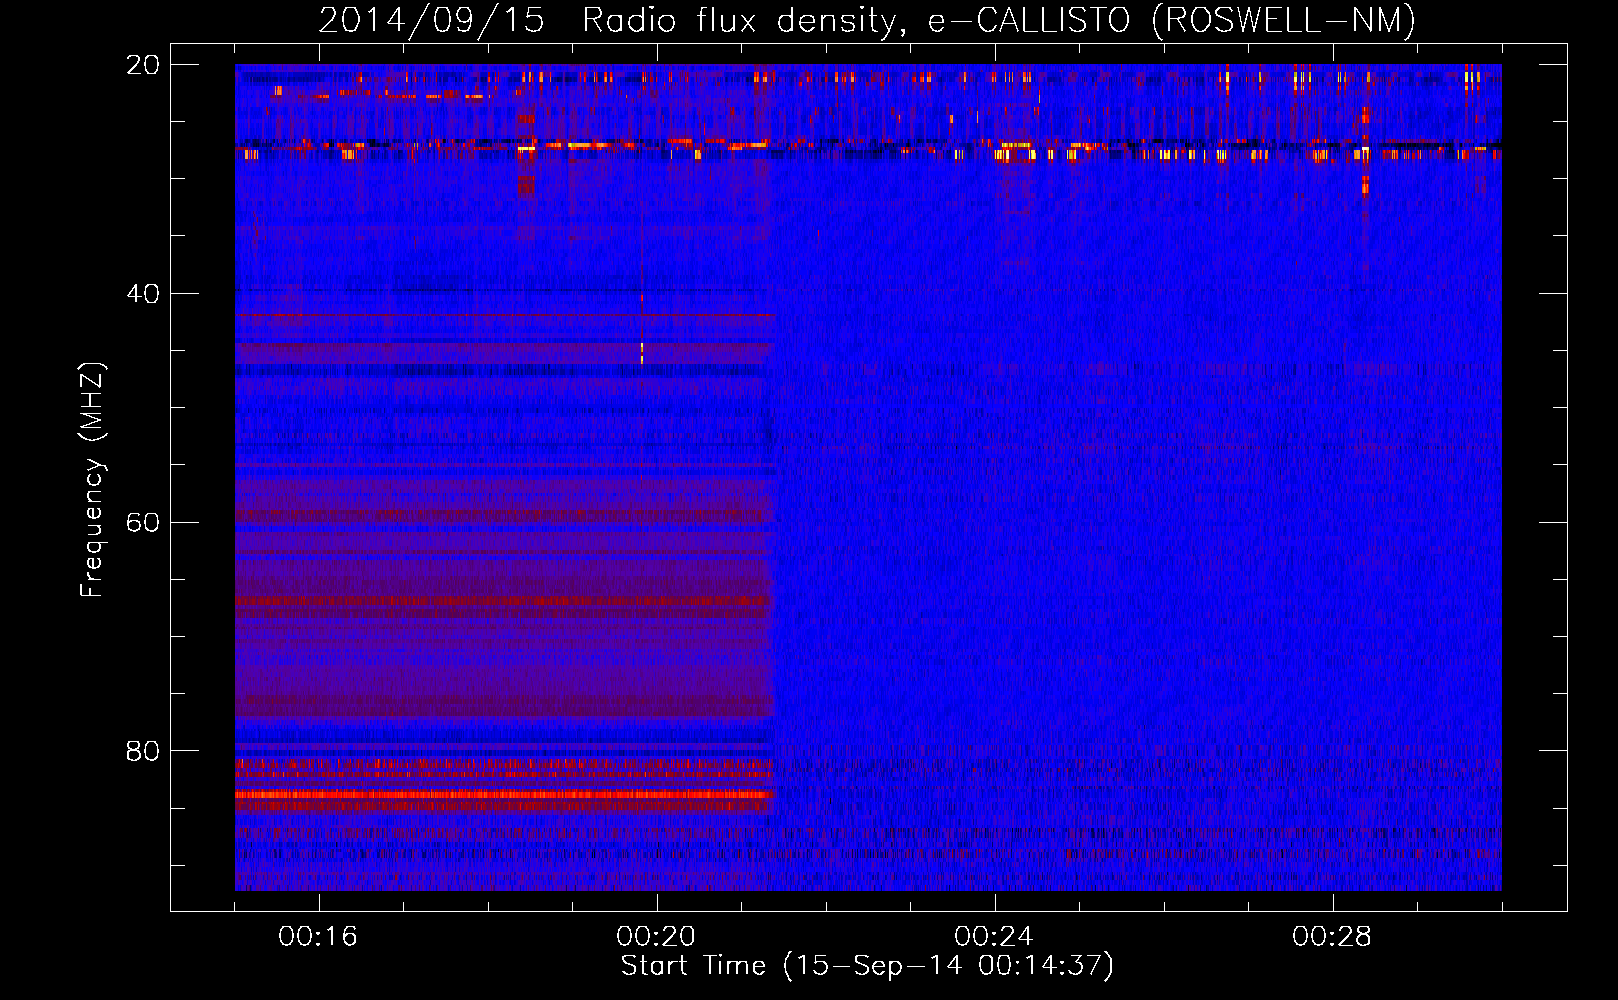Click the 00:28 time tick label

(x=1332, y=936)
